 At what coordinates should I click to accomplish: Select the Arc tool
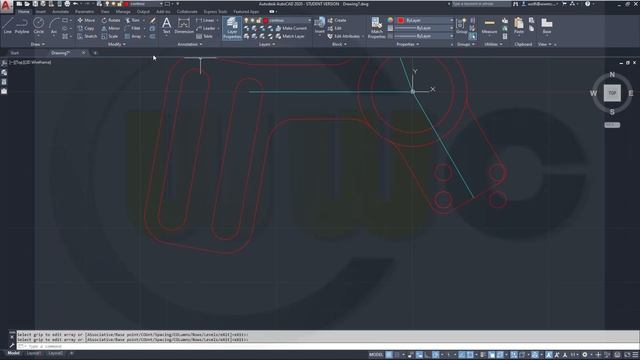pos(53,26)
